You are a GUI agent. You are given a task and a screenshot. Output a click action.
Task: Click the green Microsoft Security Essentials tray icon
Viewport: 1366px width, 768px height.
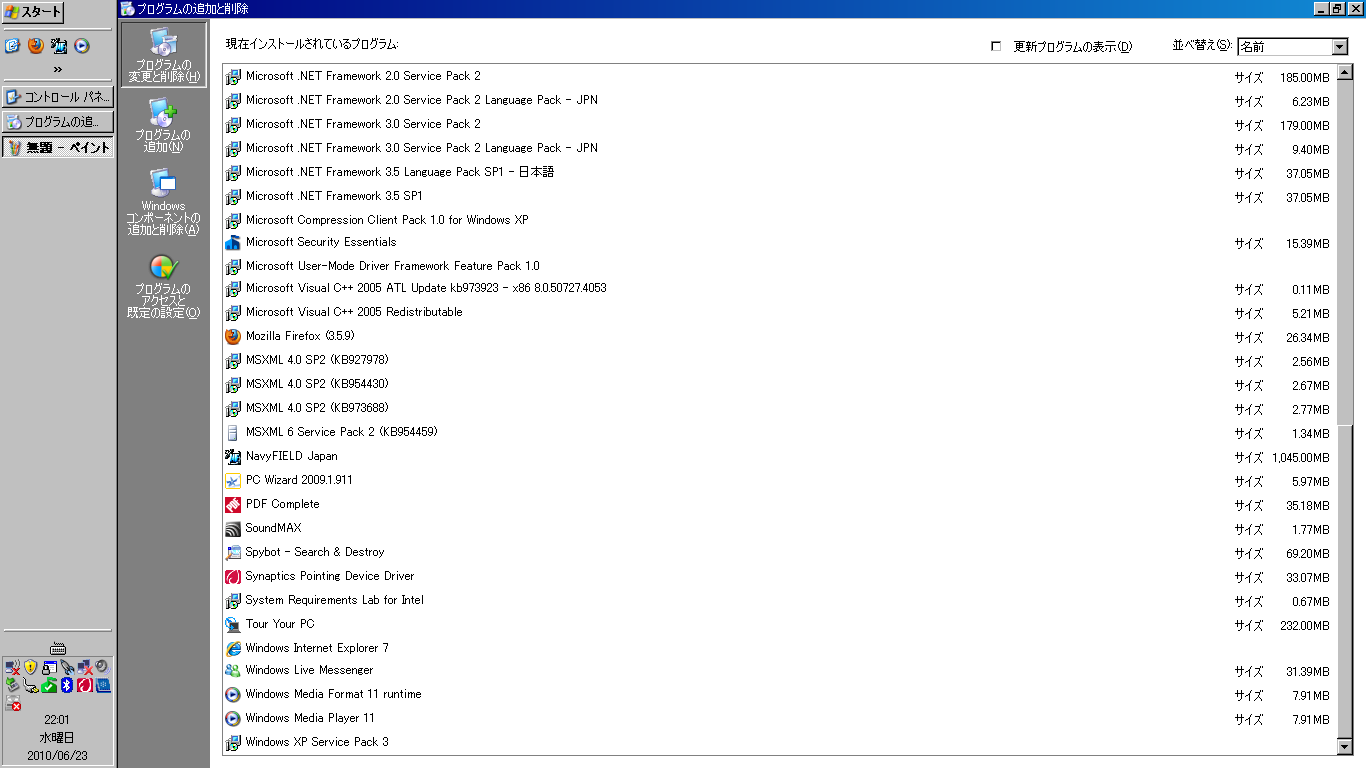point(49,685)
